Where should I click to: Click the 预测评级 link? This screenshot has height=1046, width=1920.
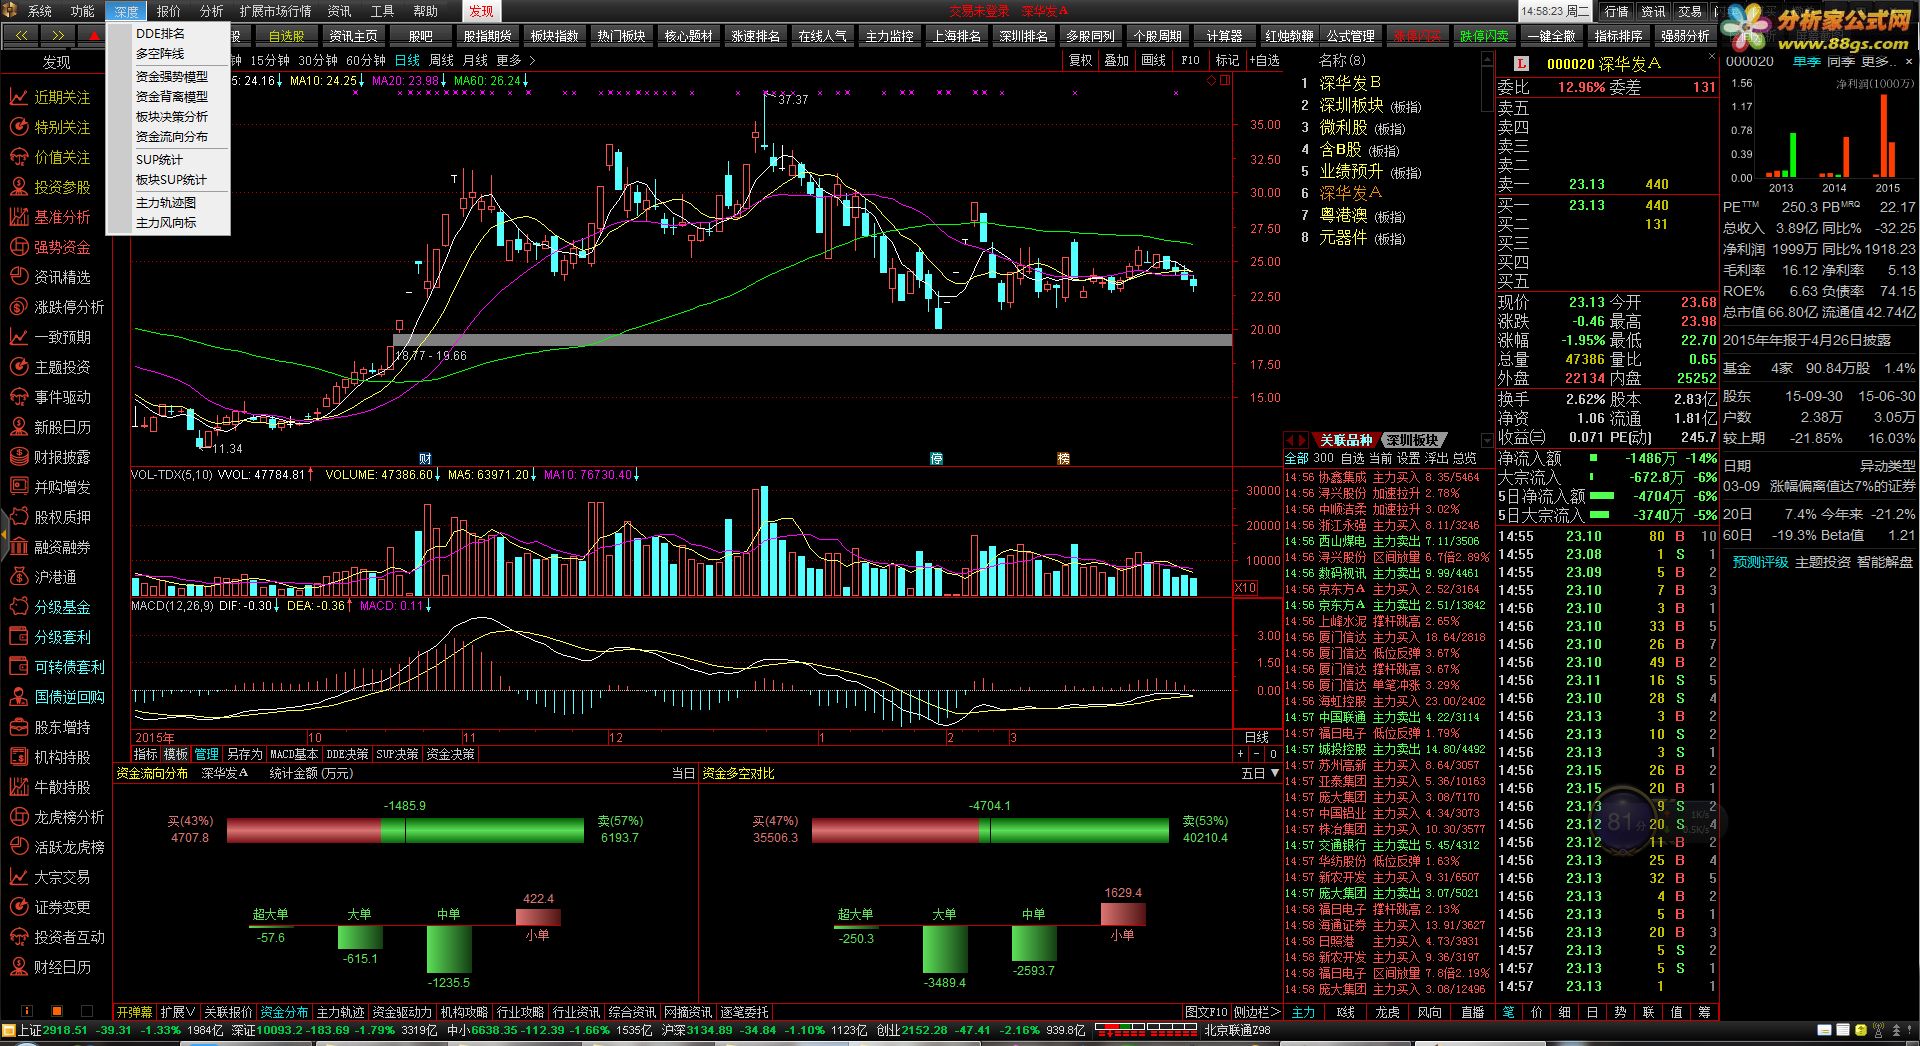(1760, 562)
